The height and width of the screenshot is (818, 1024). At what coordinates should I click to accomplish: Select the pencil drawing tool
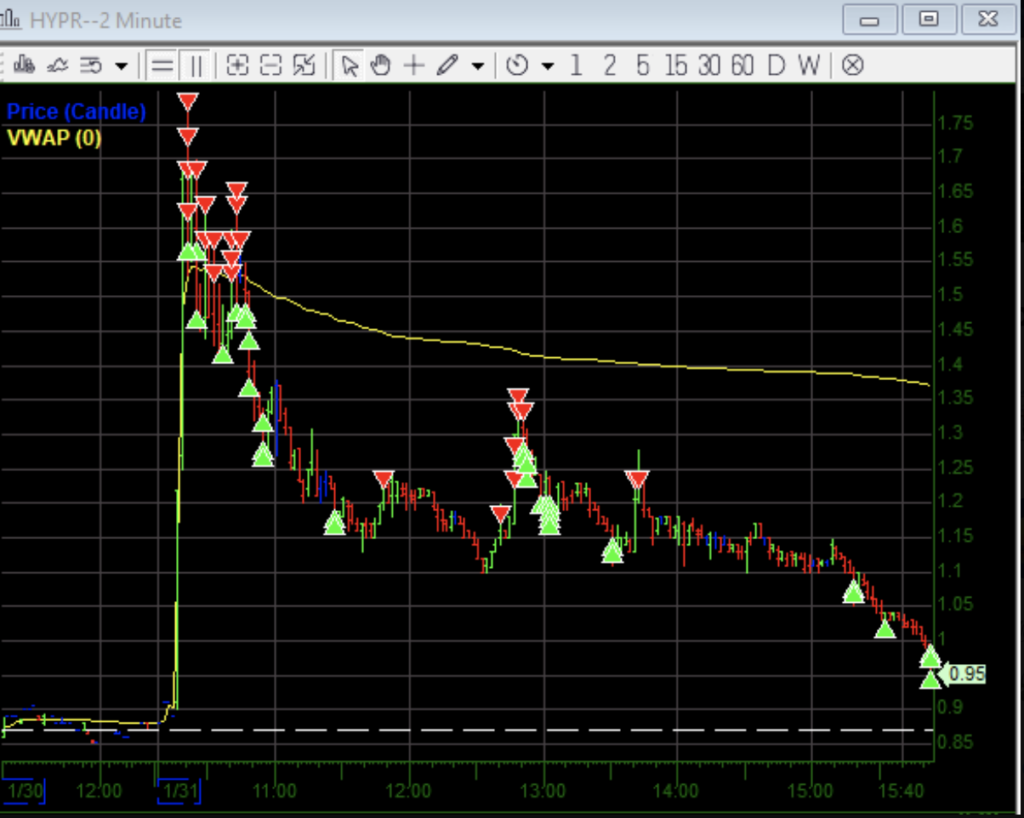point(447,65)
